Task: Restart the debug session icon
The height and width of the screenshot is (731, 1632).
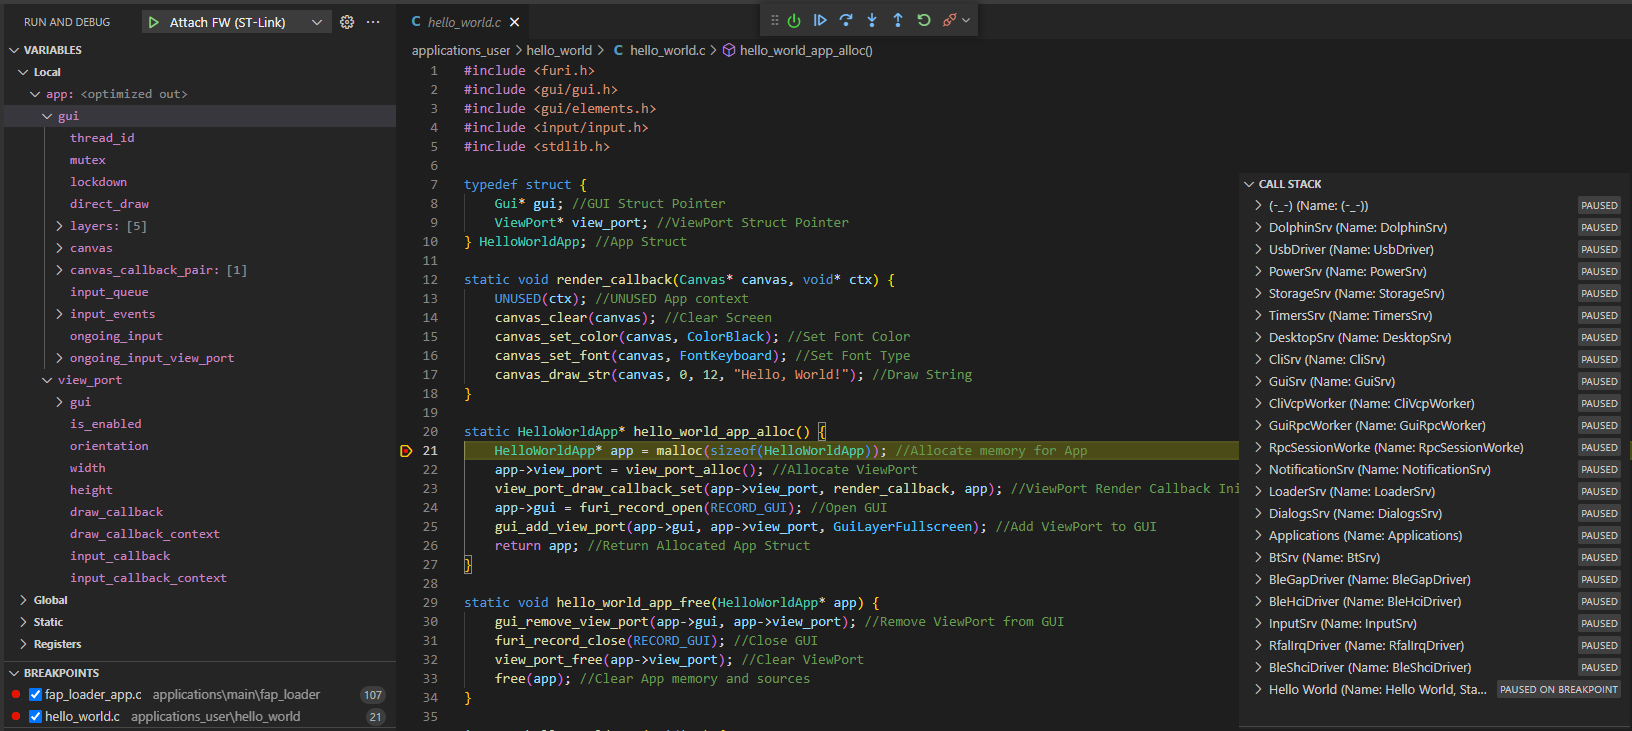Action: pyautogui.click(x=924, y=20)
